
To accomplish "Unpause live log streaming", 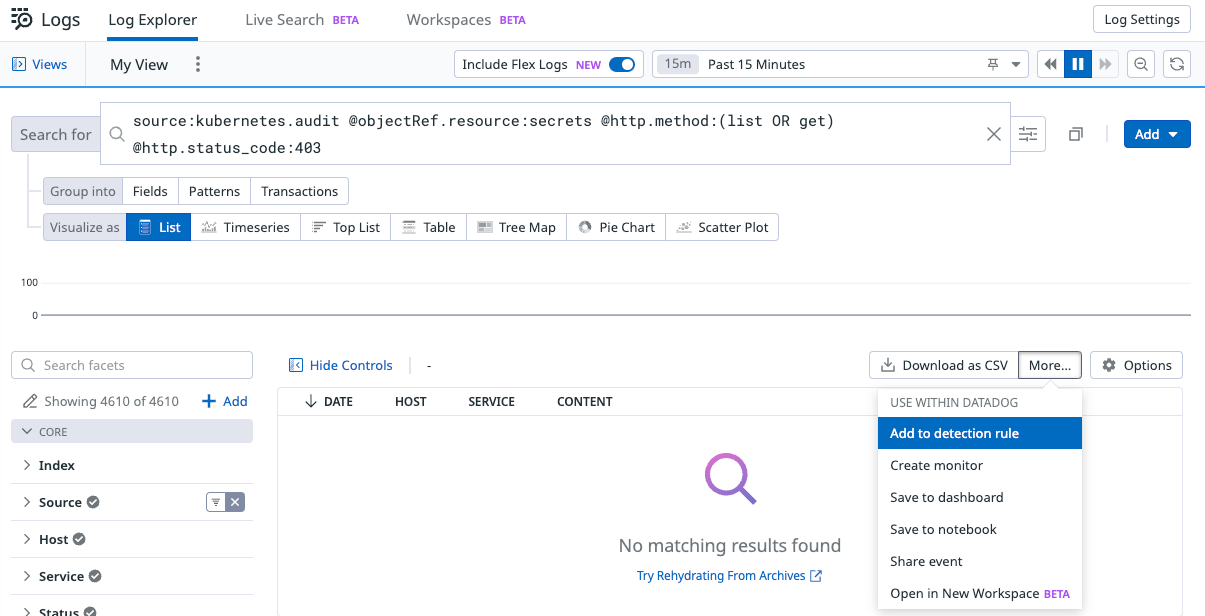I will [1077, 63].
